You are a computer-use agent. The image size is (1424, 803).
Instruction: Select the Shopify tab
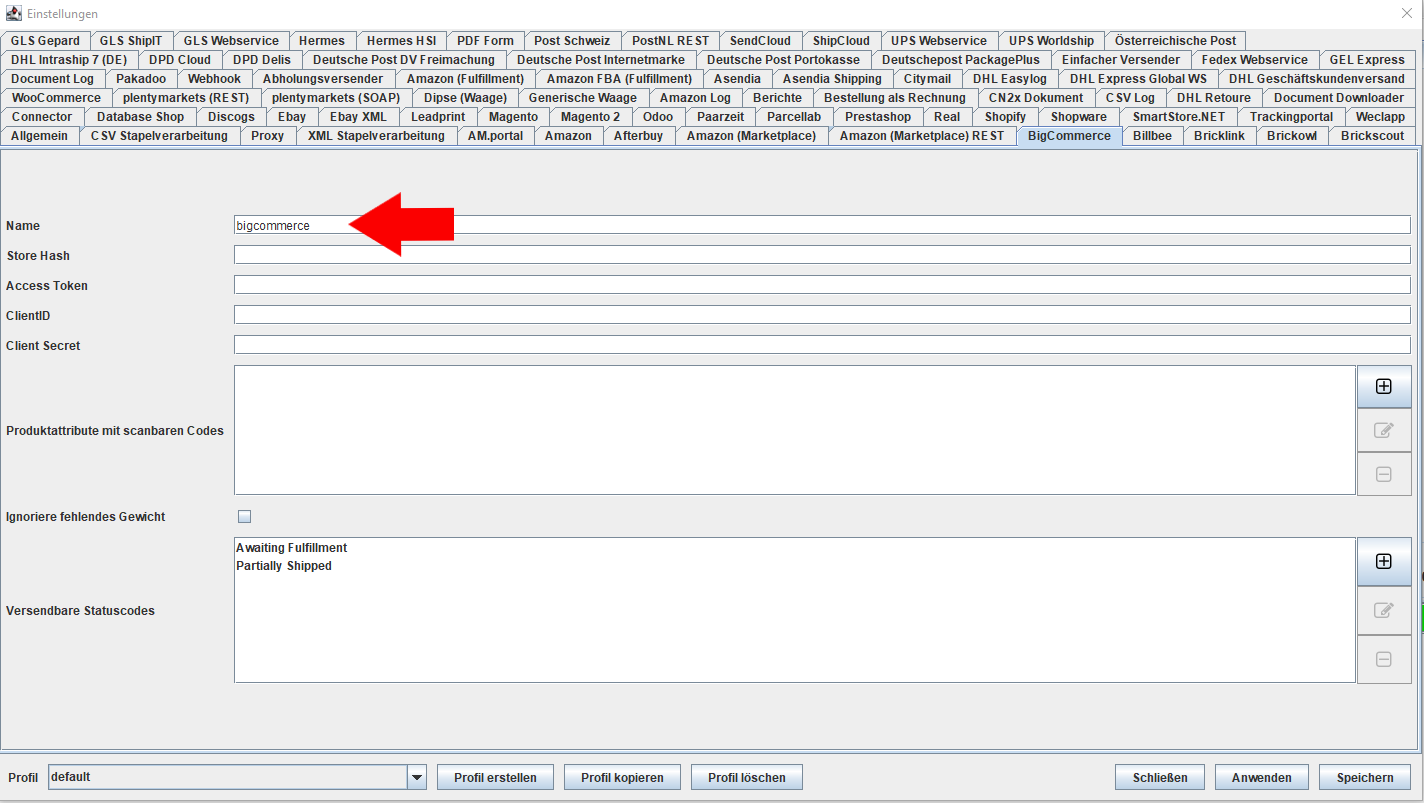pyautogui.click(x=1005, y=117)
